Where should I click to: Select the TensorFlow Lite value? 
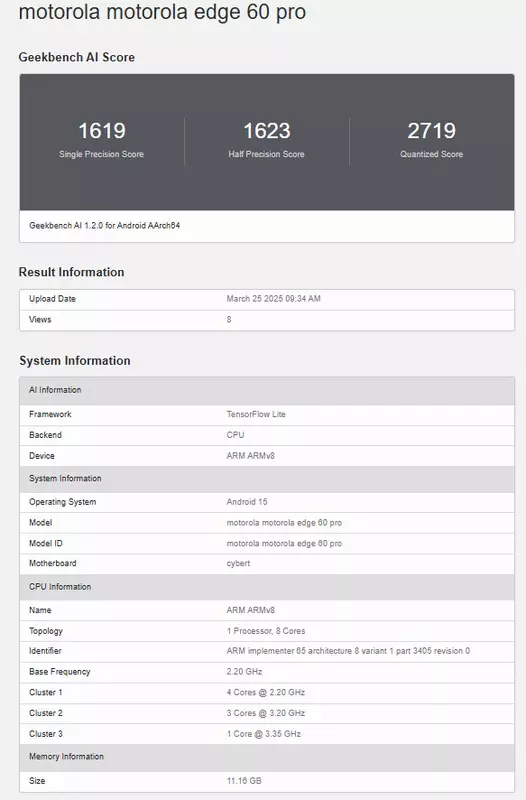pos(256,414)
